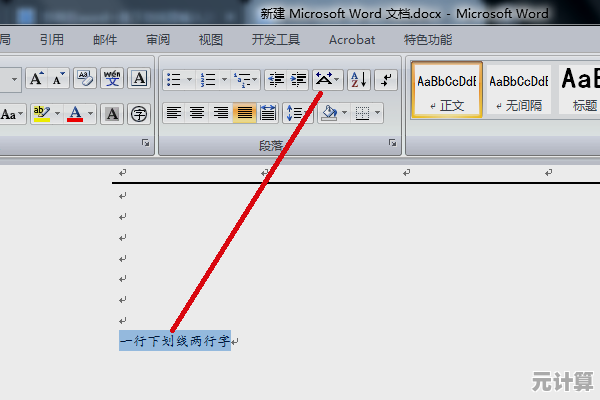Screen dimensions: 600x400
Task: Click the Grow Font button
Action: click(36, 79)
